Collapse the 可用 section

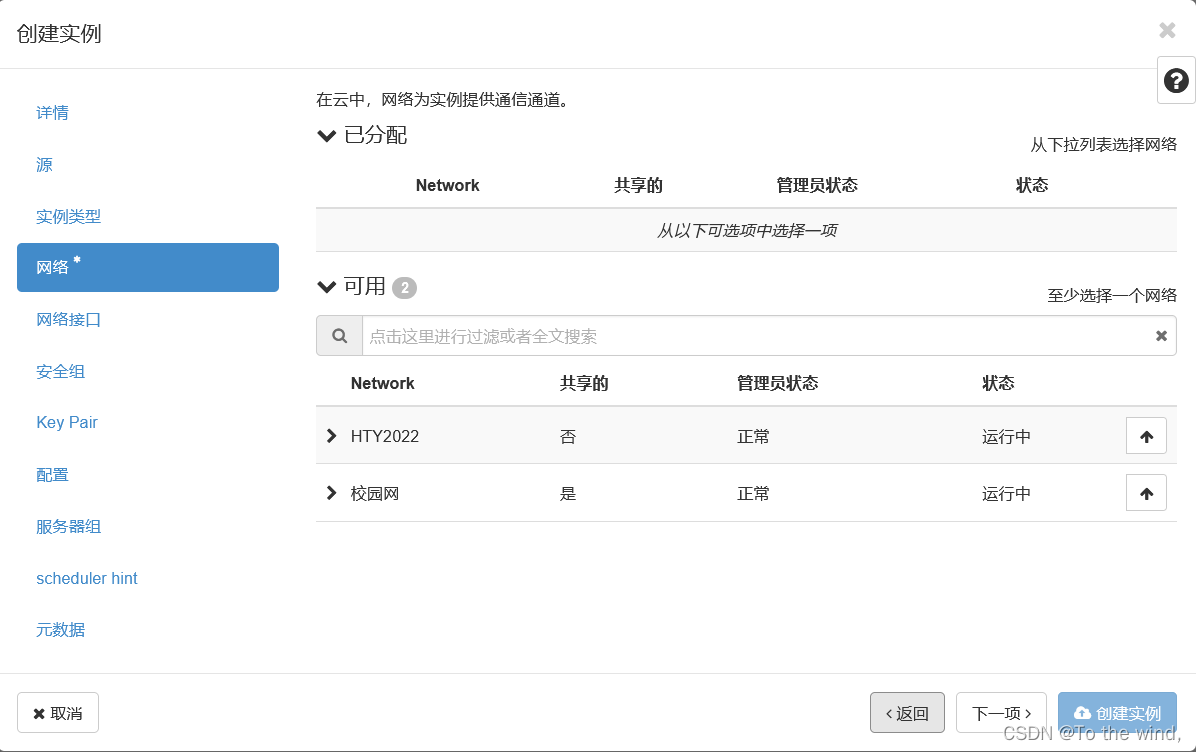click(326, 287)
